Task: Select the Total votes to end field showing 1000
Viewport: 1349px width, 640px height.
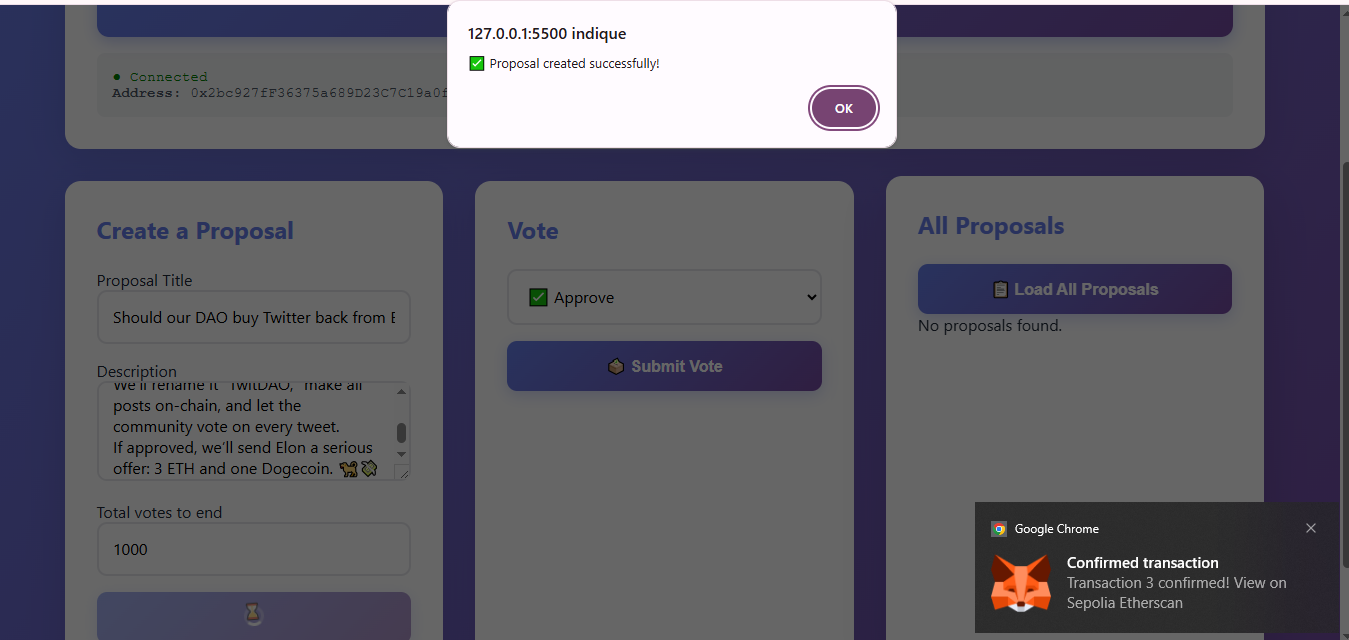Action: 253,549
